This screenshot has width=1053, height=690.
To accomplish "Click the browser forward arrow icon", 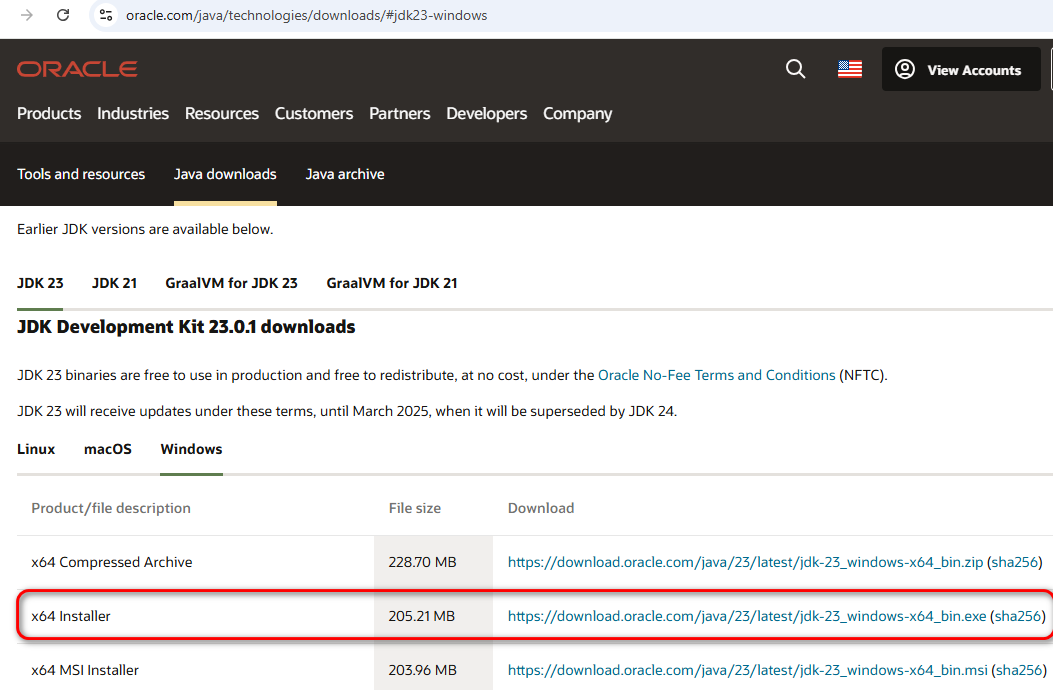I will pos(27,15).
